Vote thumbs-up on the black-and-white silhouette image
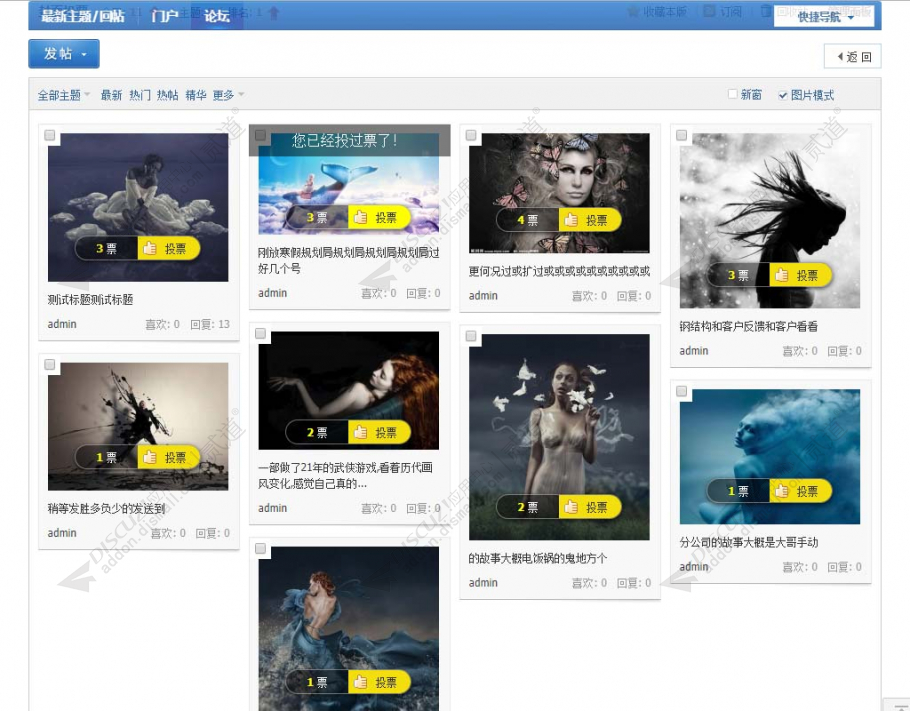This screenshot has width=910, height=711. click(801, 275)
